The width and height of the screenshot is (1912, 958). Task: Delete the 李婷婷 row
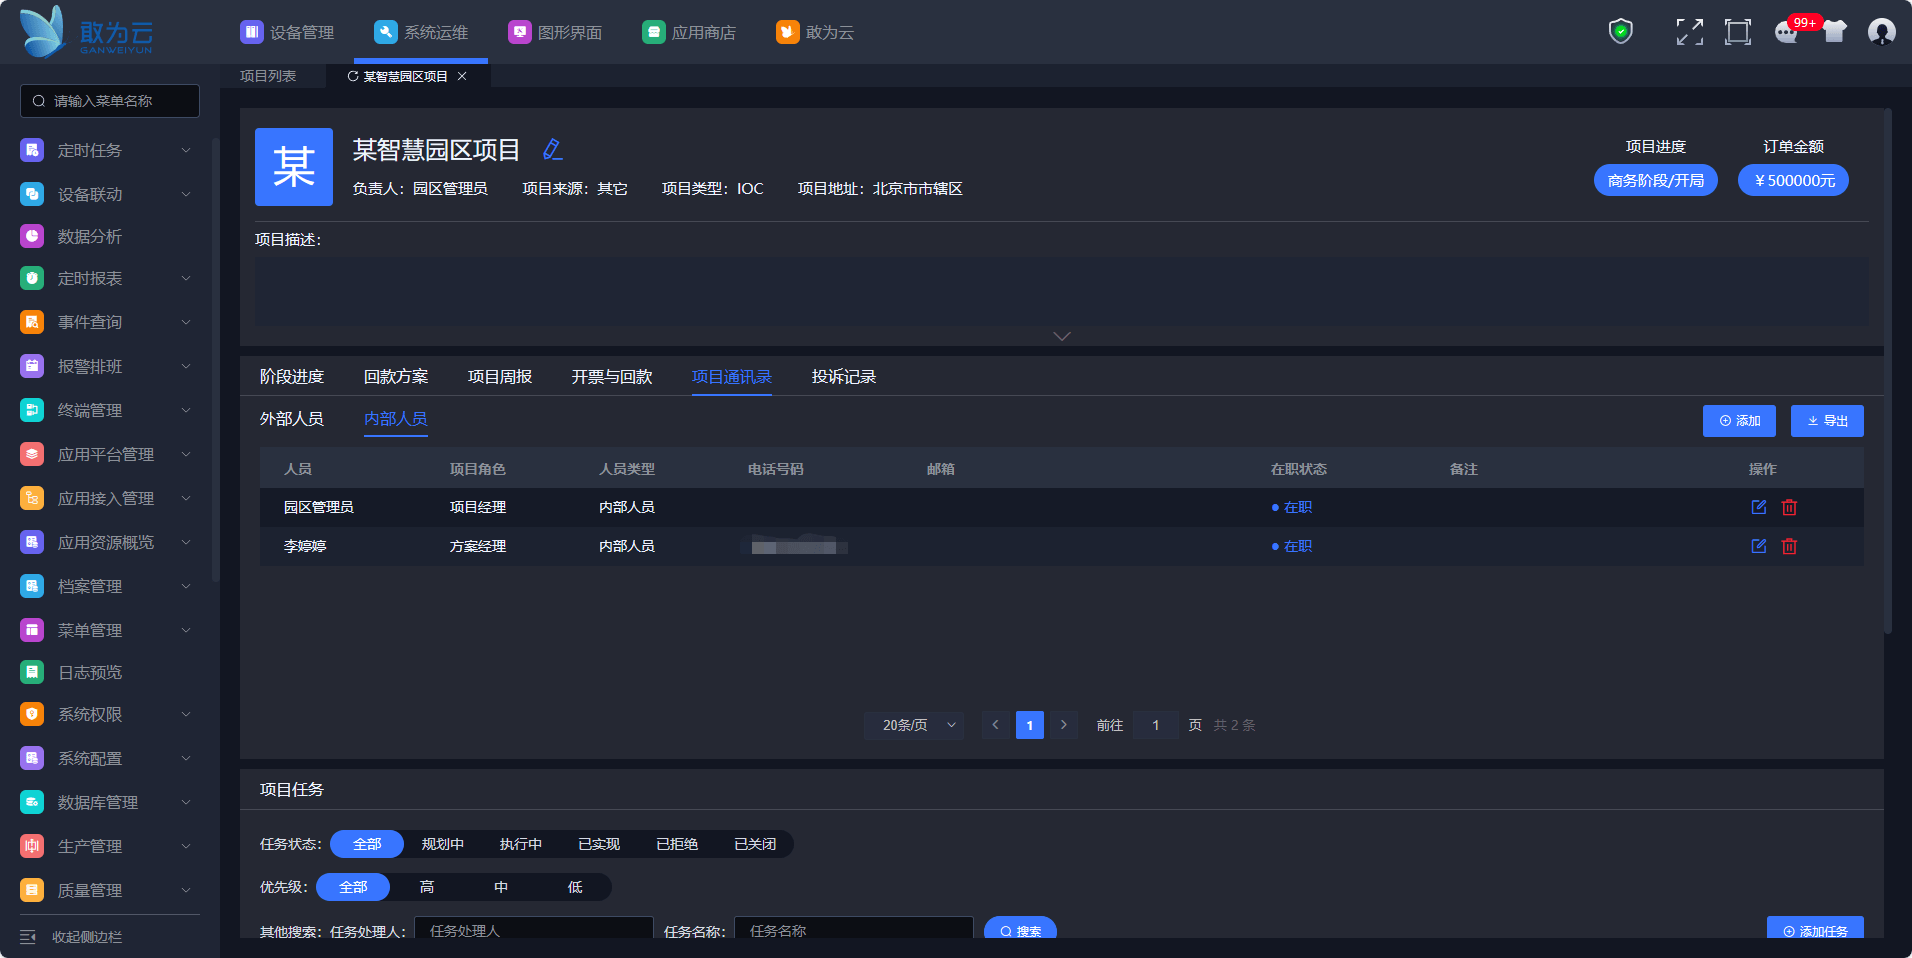[1790, 546]
